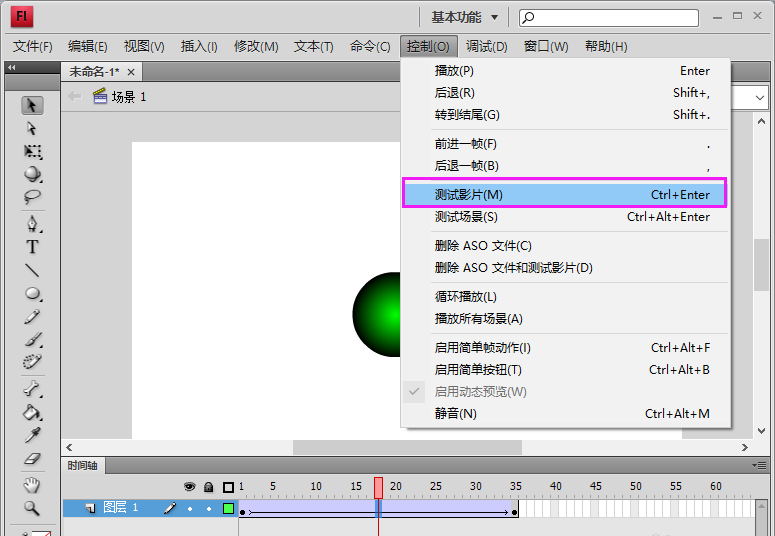Click the show all layers as outlines icon

tap(228, 488)
